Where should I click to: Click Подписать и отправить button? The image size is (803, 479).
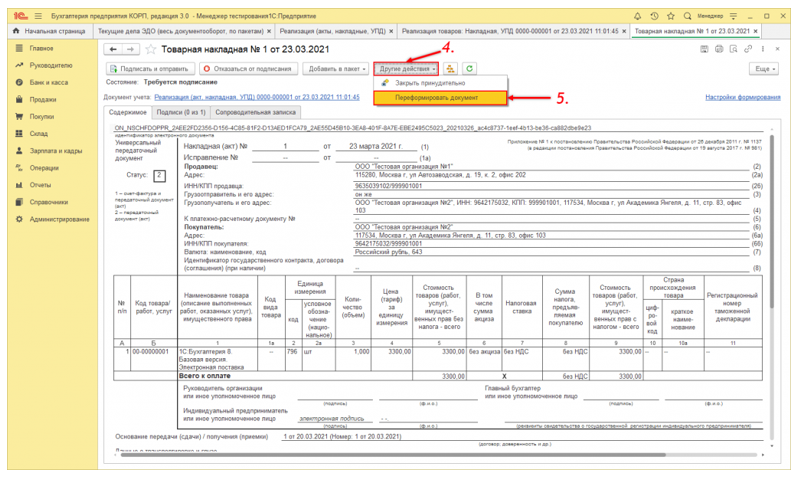click(150, 69)
